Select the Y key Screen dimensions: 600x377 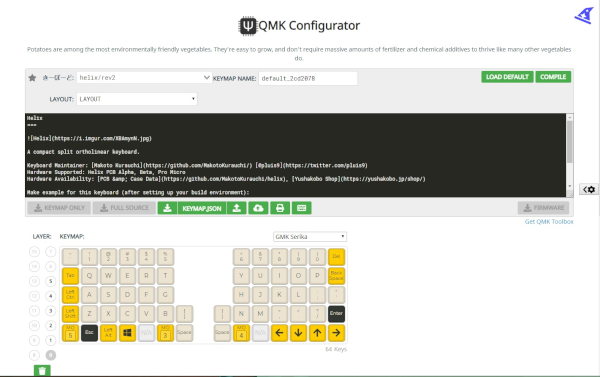tap(241, 276)
